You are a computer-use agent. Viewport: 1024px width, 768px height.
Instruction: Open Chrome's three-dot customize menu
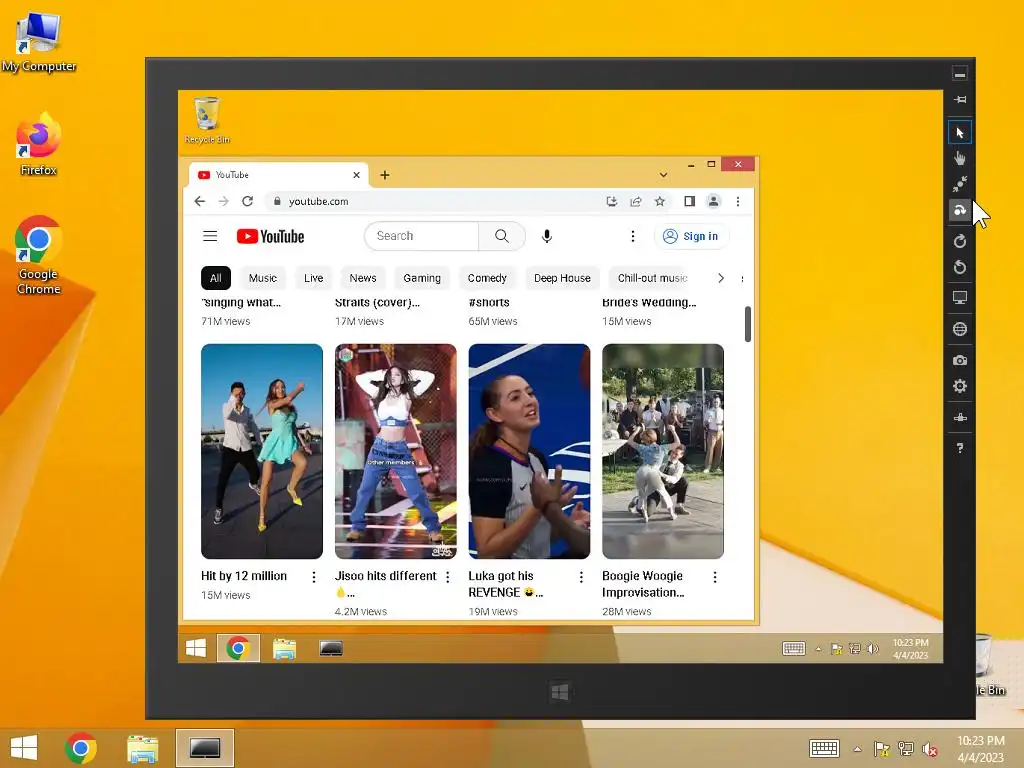tap(738, 201)
